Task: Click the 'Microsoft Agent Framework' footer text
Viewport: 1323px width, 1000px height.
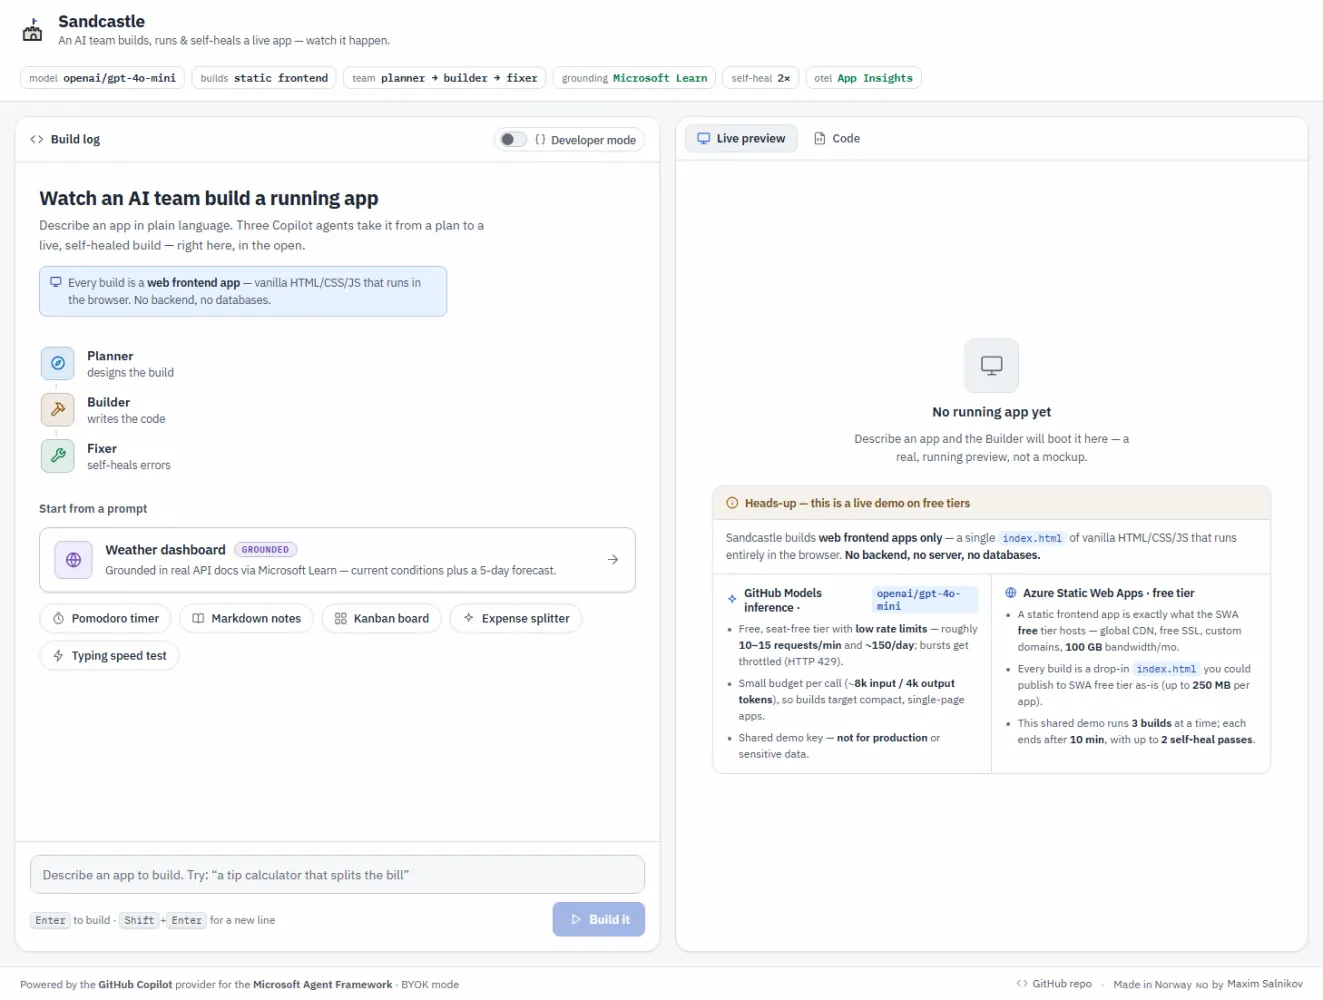Action: (322, 985)
